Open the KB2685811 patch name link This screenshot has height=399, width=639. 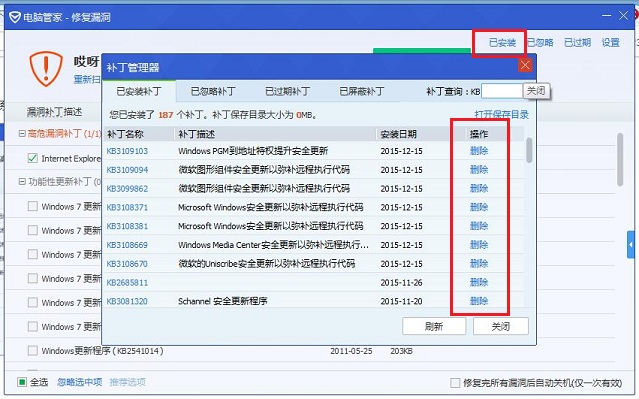tap(127, 282)
